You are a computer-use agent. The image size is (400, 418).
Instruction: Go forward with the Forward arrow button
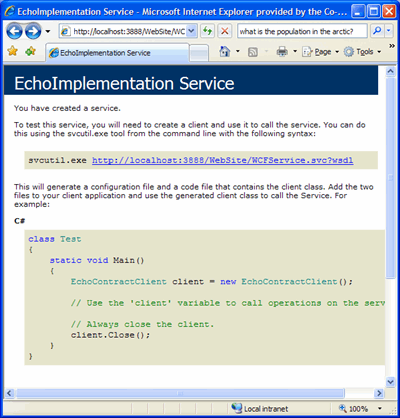tap(33, 31)
